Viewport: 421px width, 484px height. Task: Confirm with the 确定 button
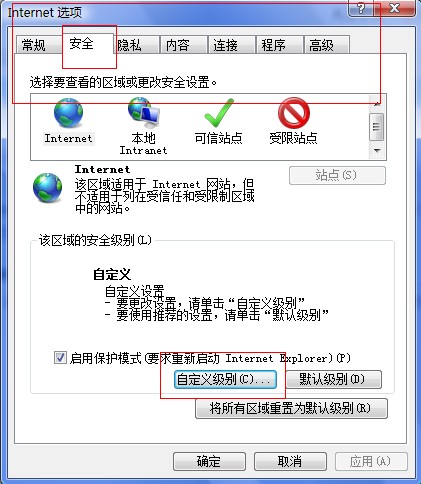(209, 461)
